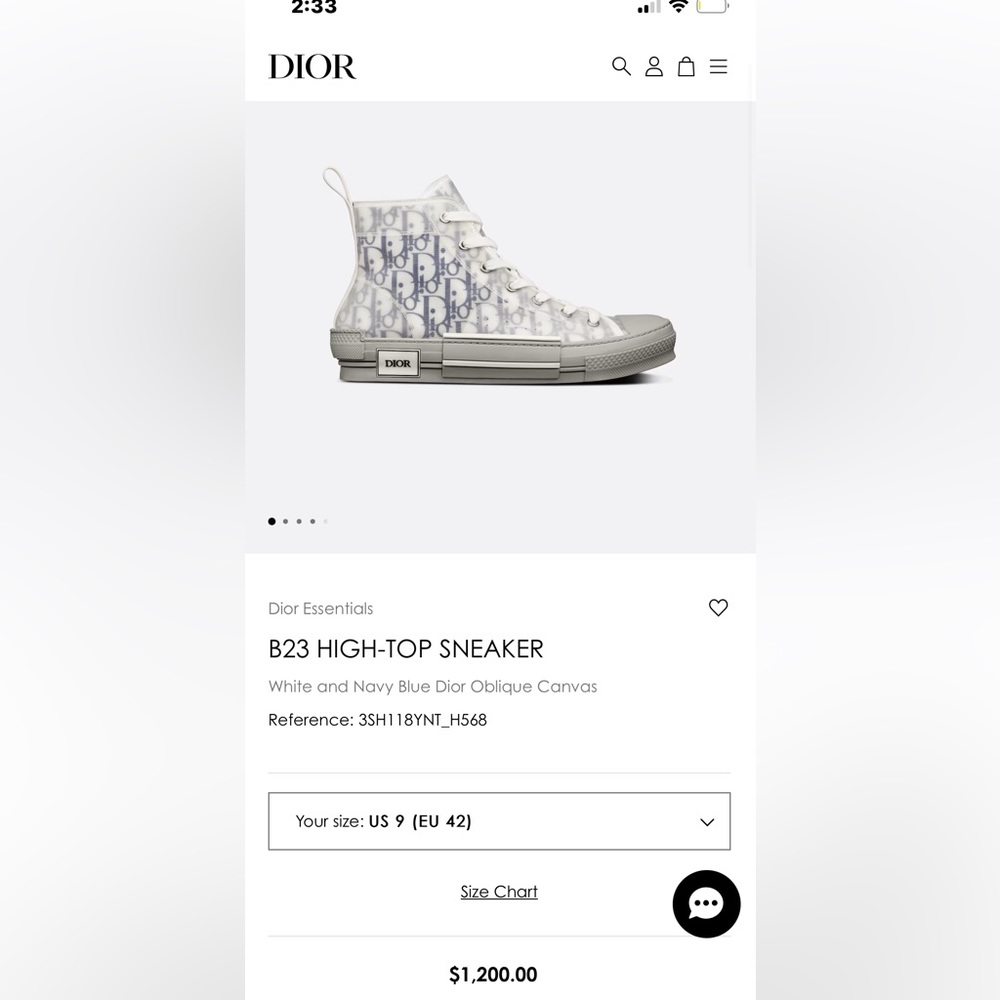Click the Dior logo
The image size is (1000, 1000).
(x=312, y=66)
